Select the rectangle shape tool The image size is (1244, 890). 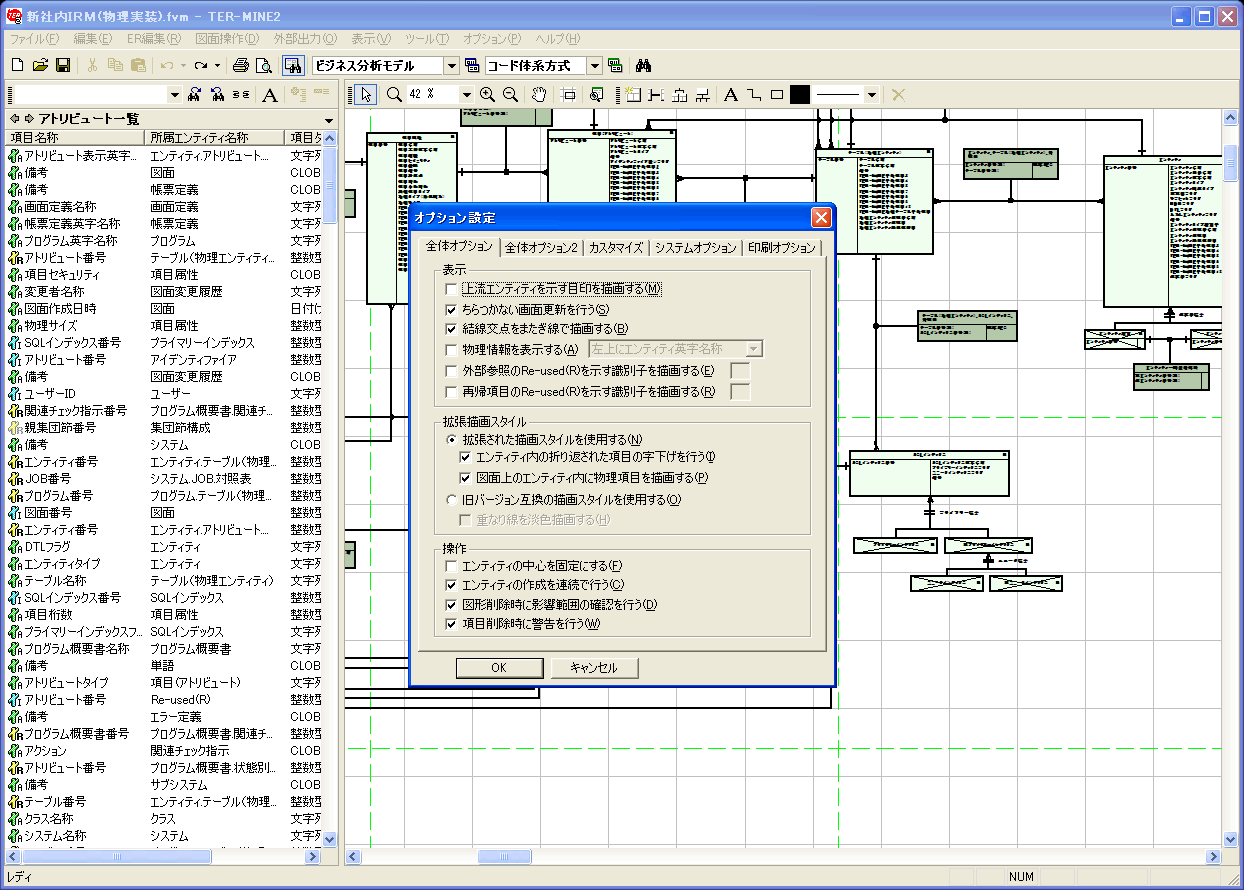click(777, 94)
